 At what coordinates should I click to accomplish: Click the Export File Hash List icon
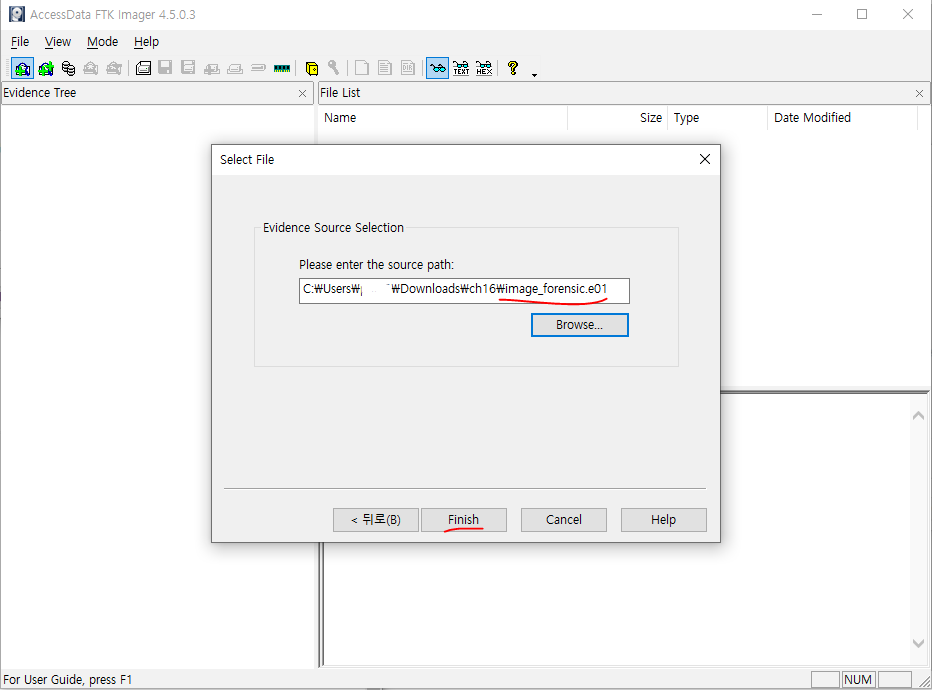point(385,68)
